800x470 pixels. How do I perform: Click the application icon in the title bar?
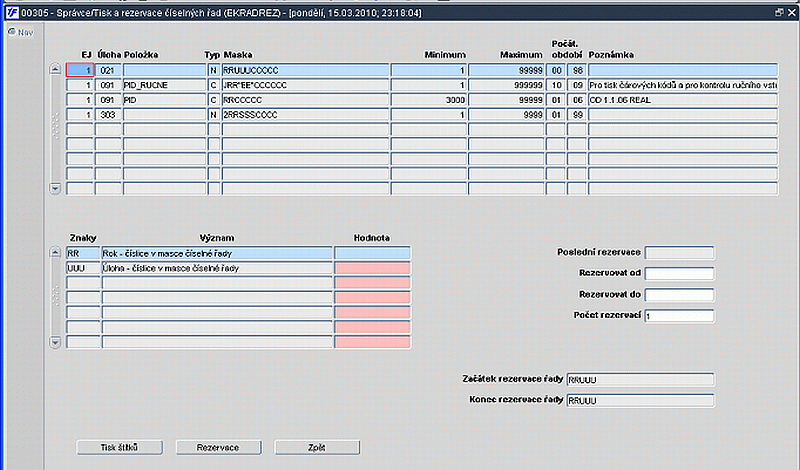(12, 13)
